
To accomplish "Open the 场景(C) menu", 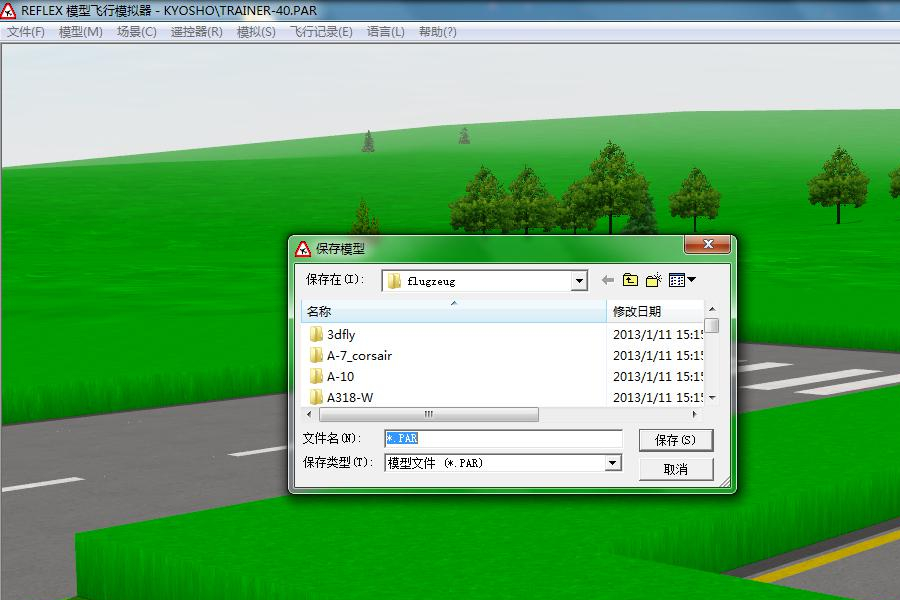I will [137, 32].
